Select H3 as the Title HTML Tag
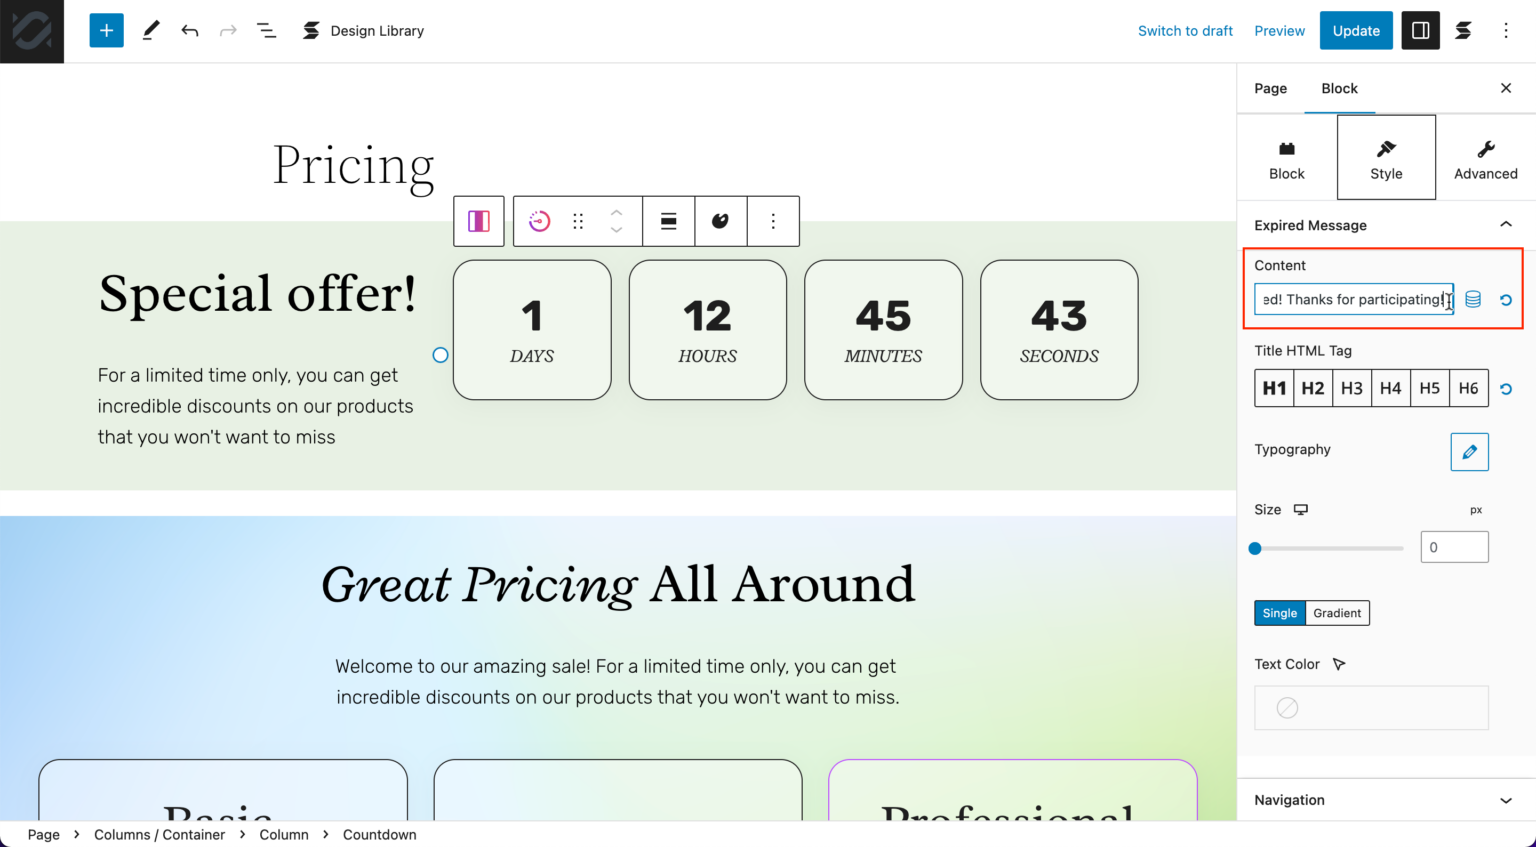 click(x=1352, y=388)
